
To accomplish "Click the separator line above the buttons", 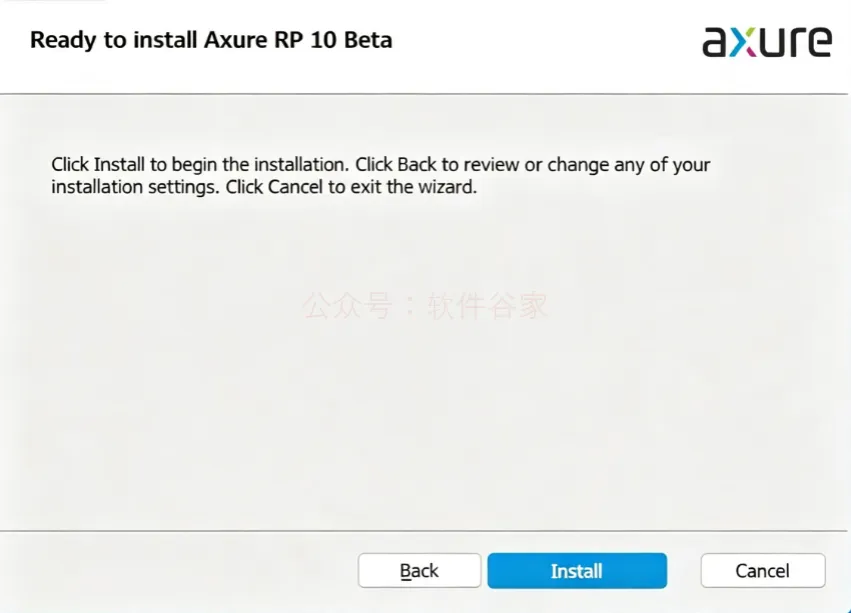I will pyautogui.click(x=423, y=530).
